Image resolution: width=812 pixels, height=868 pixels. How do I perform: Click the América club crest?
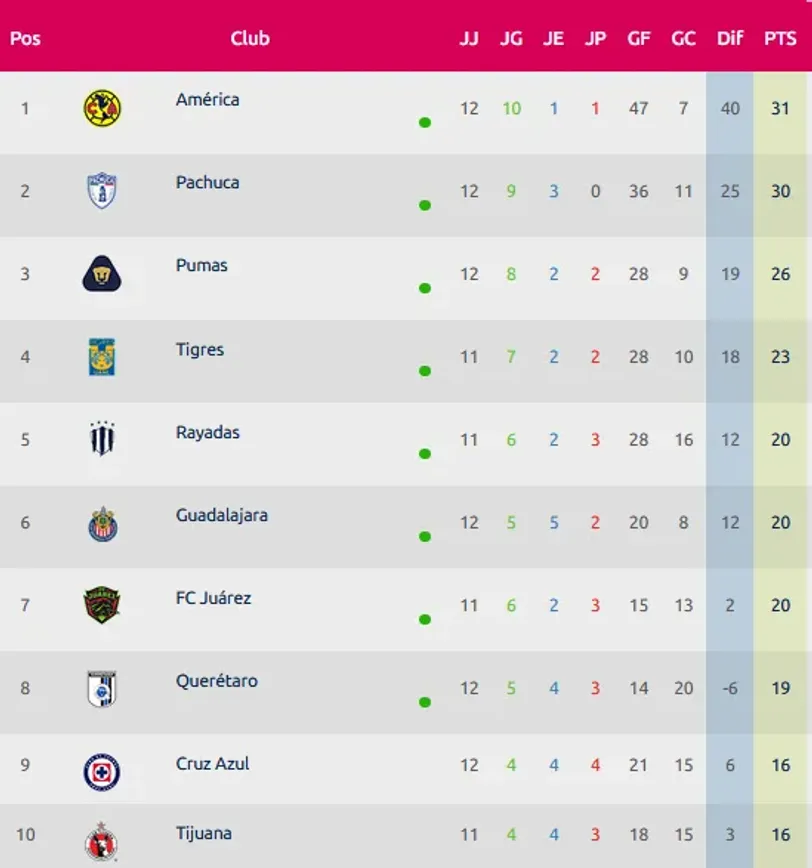102,108
